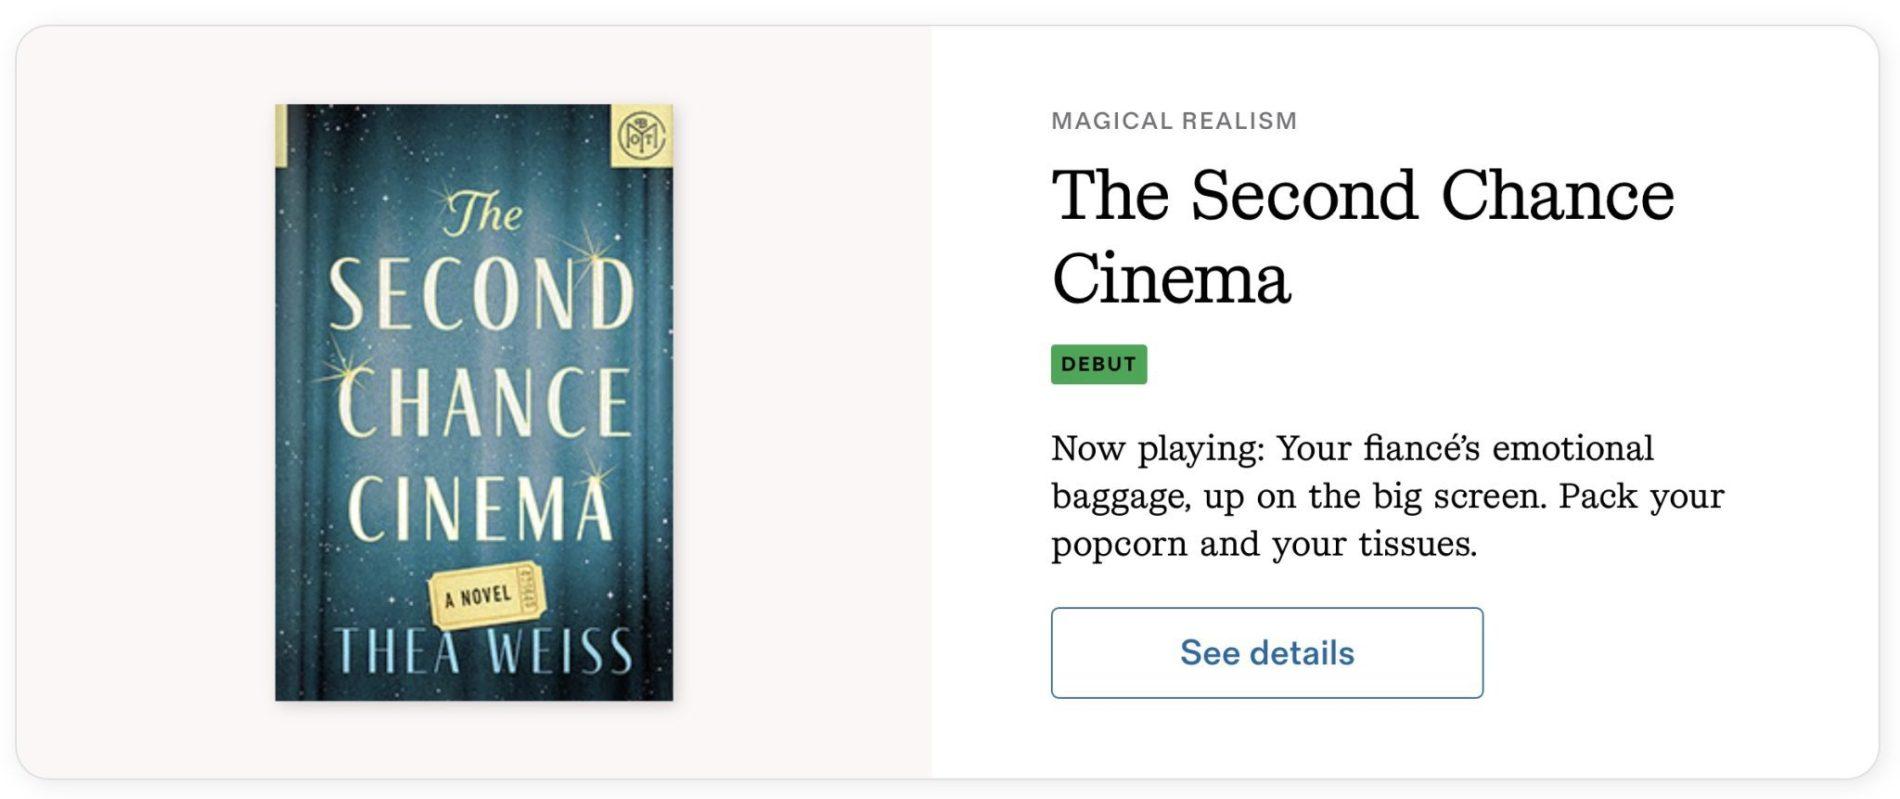
Task: Click the Book of the Month logo on cover
Action: pos(641,135)
